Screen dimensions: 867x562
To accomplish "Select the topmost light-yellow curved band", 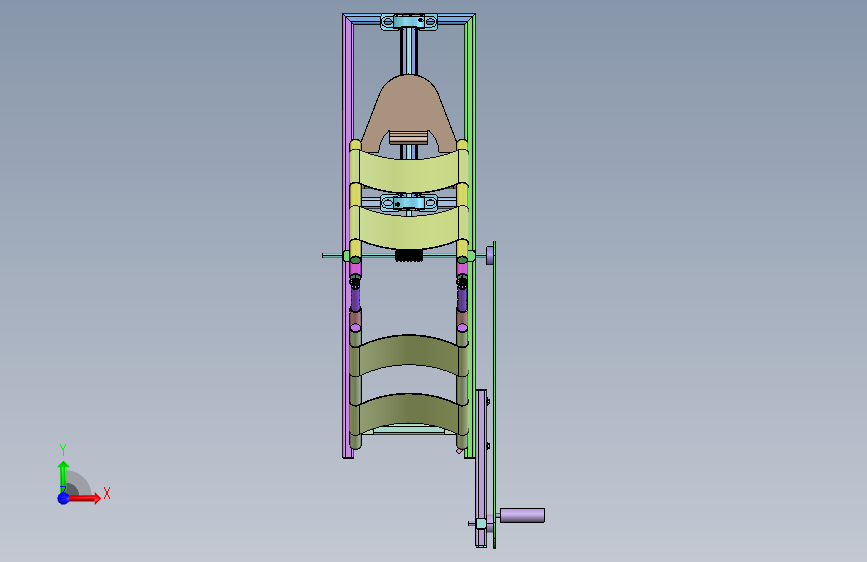I will [409, 171].
